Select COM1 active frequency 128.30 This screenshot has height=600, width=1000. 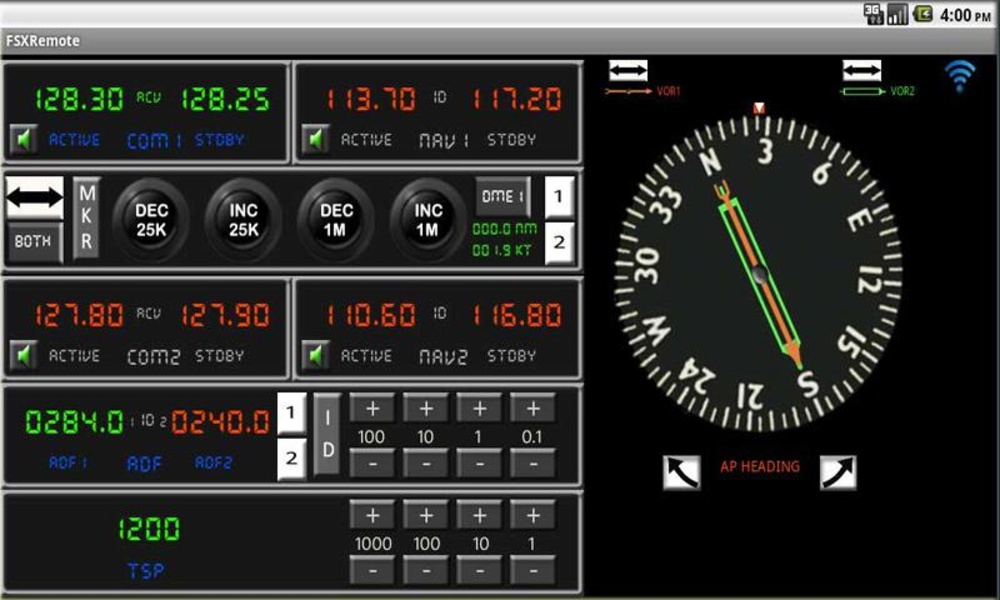coord(79,99)
